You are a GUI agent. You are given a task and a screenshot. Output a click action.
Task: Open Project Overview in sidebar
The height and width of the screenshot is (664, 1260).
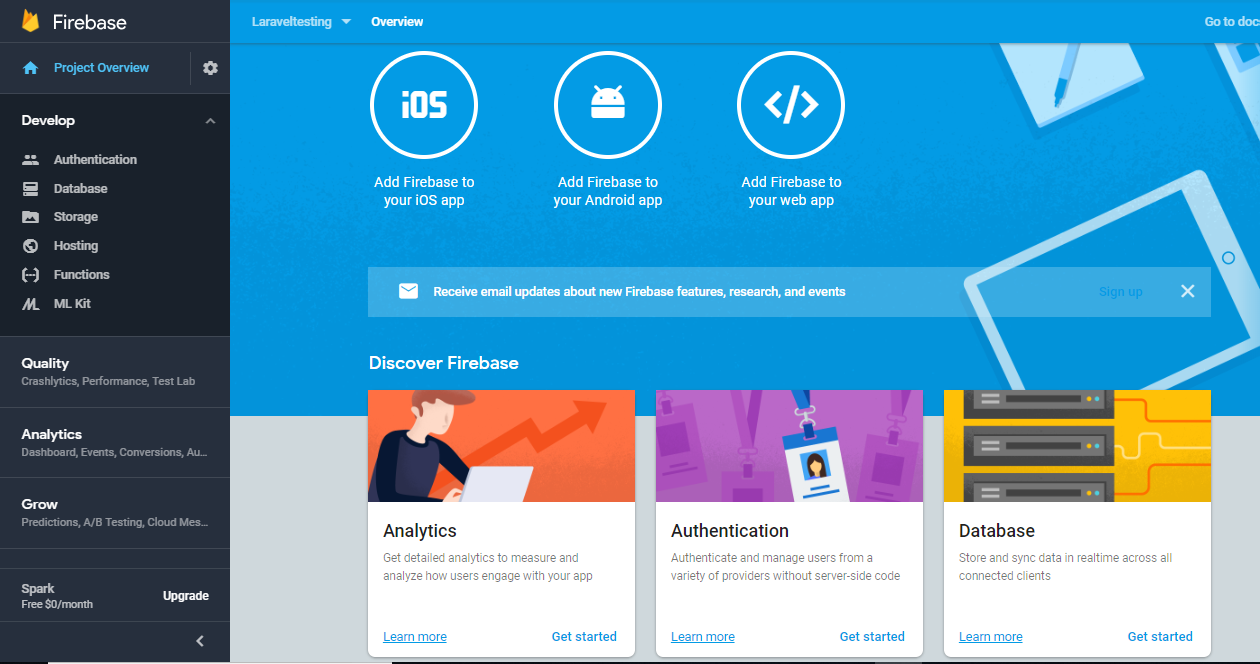point(101,68)
